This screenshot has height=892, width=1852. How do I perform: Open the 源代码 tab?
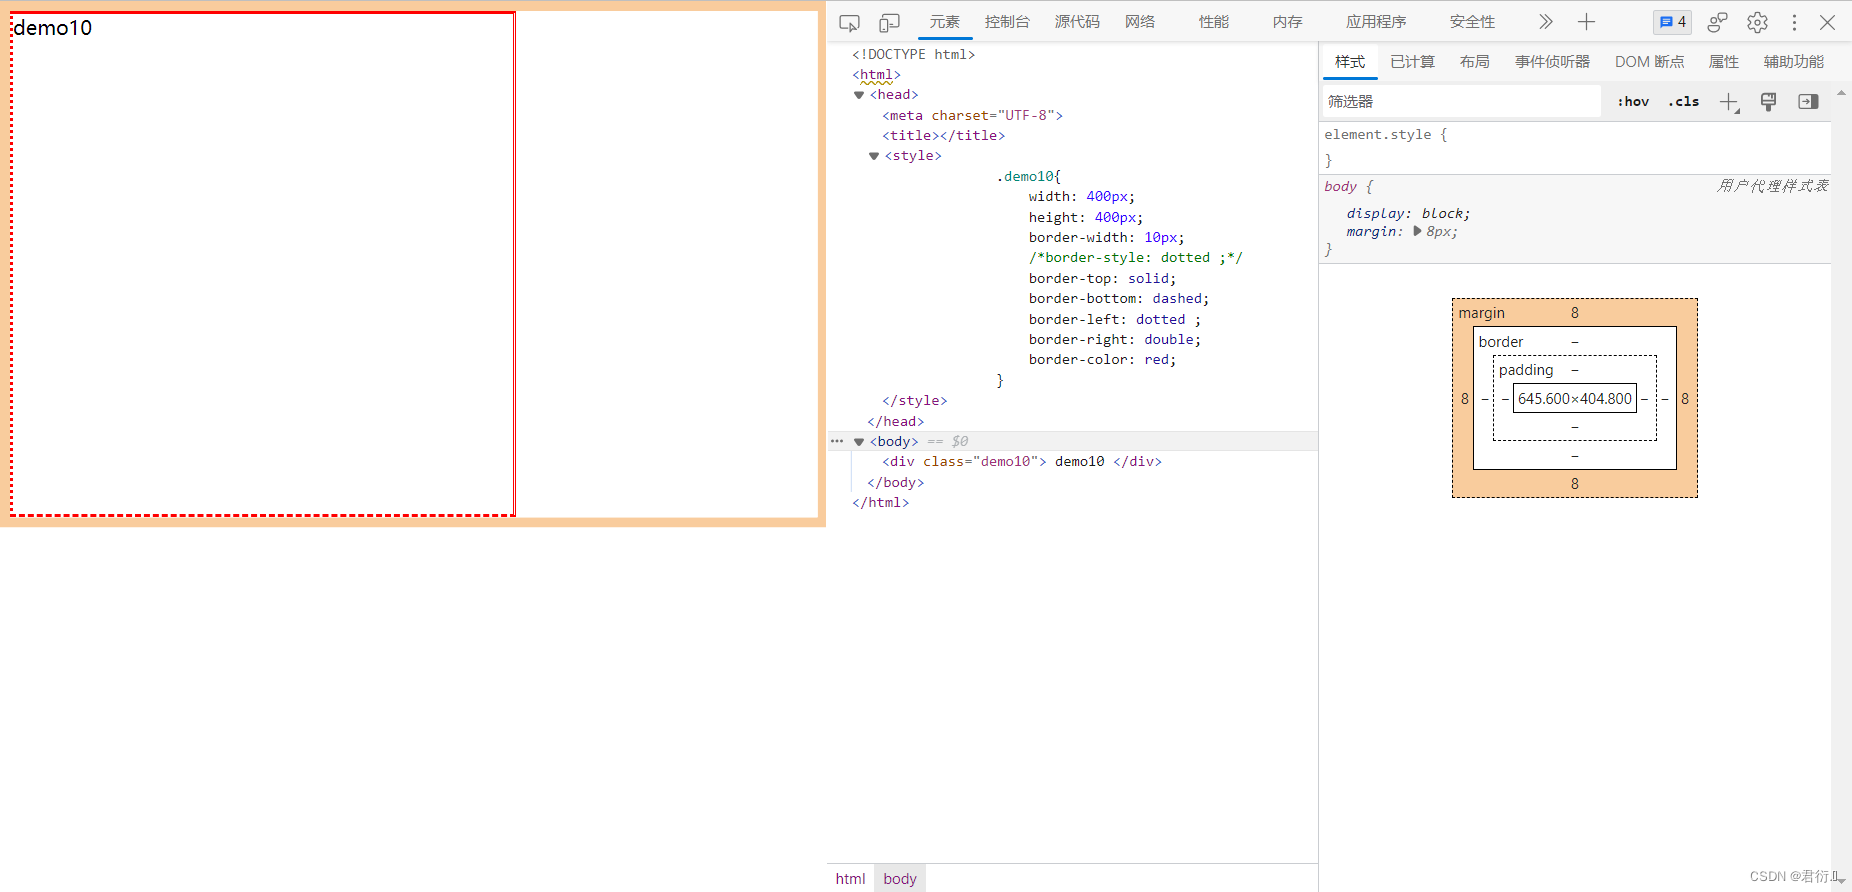(1077, 22)
